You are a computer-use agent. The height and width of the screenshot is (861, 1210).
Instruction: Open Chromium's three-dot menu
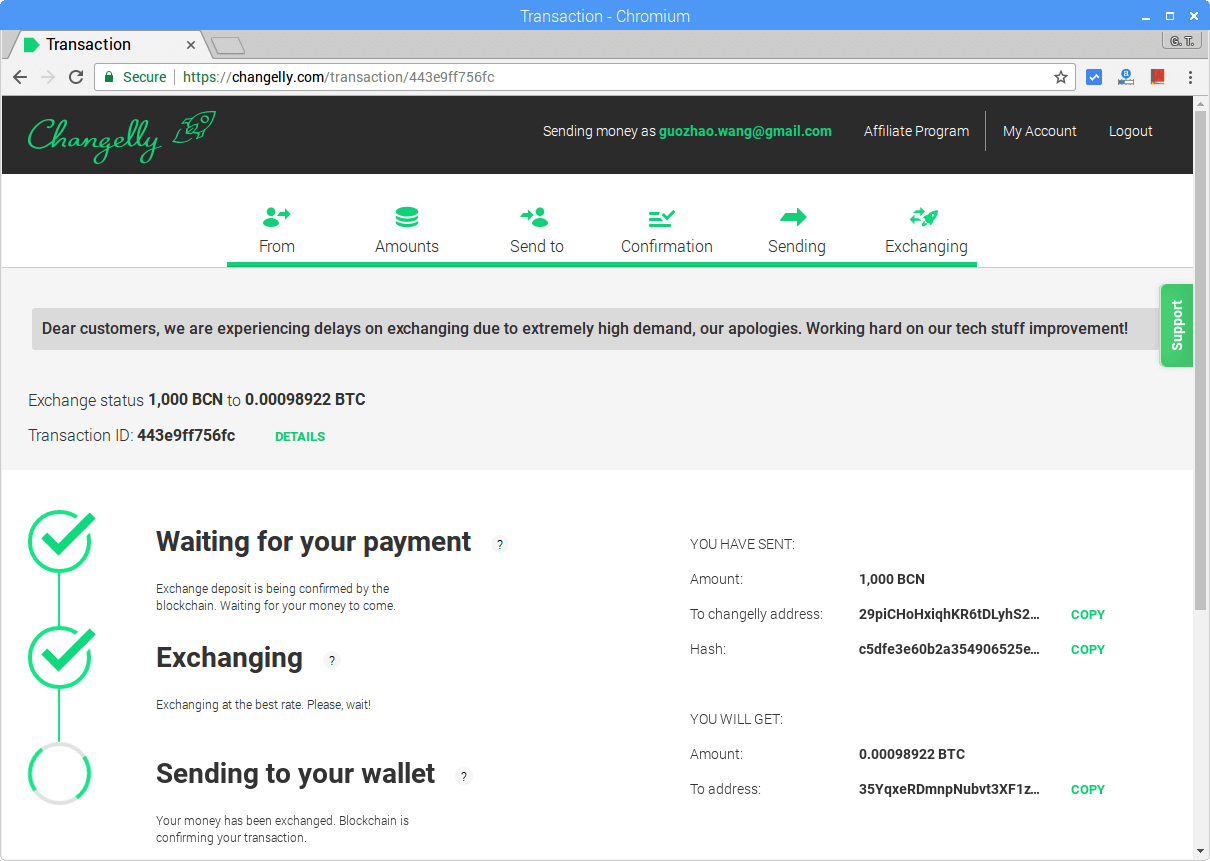click(x=1189, y=76)
